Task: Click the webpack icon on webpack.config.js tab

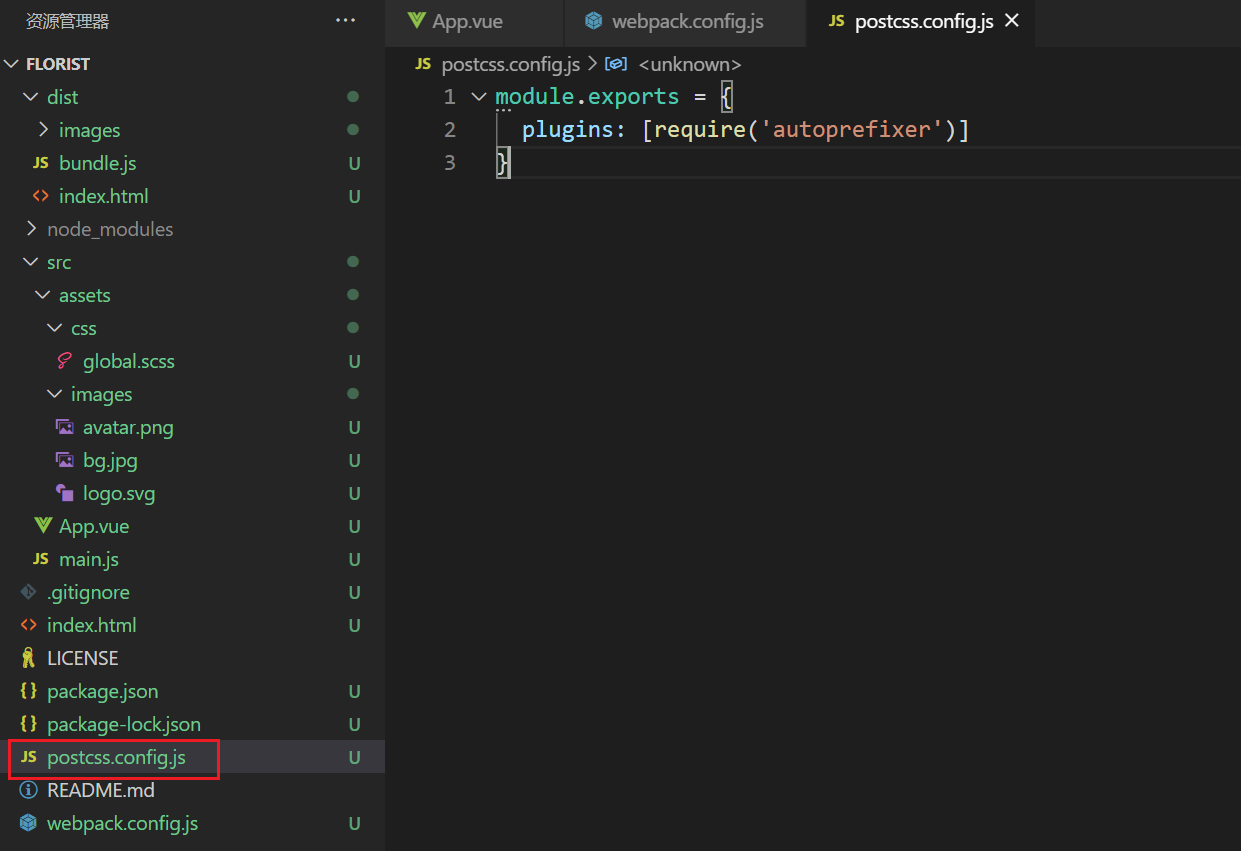Action: (594, 21)
